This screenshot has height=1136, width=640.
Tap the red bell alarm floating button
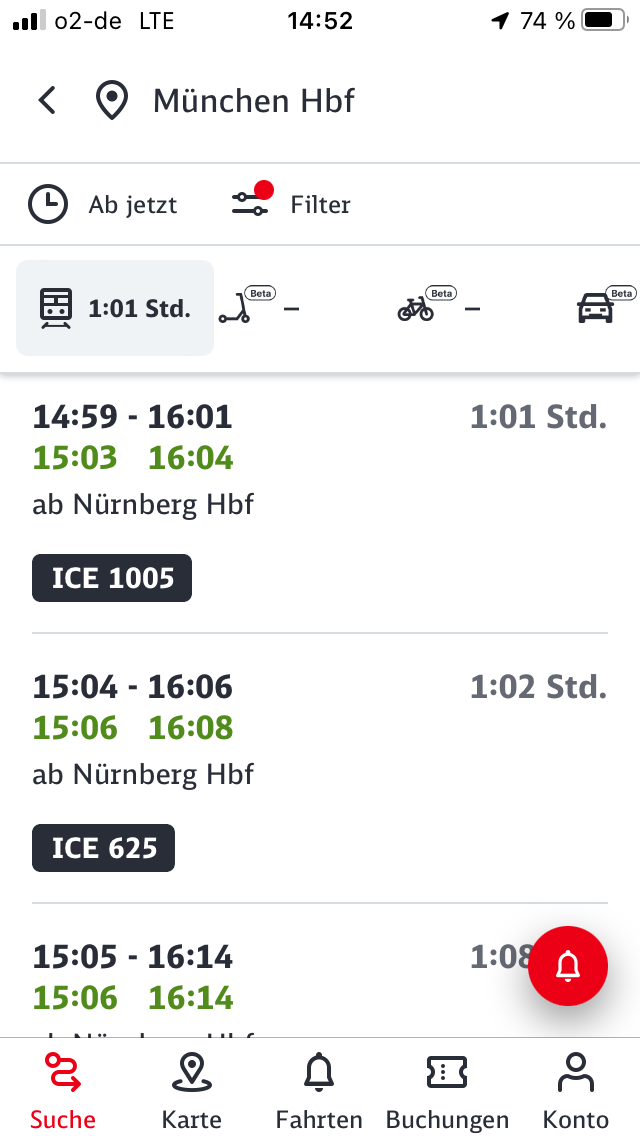coord(568,966)
